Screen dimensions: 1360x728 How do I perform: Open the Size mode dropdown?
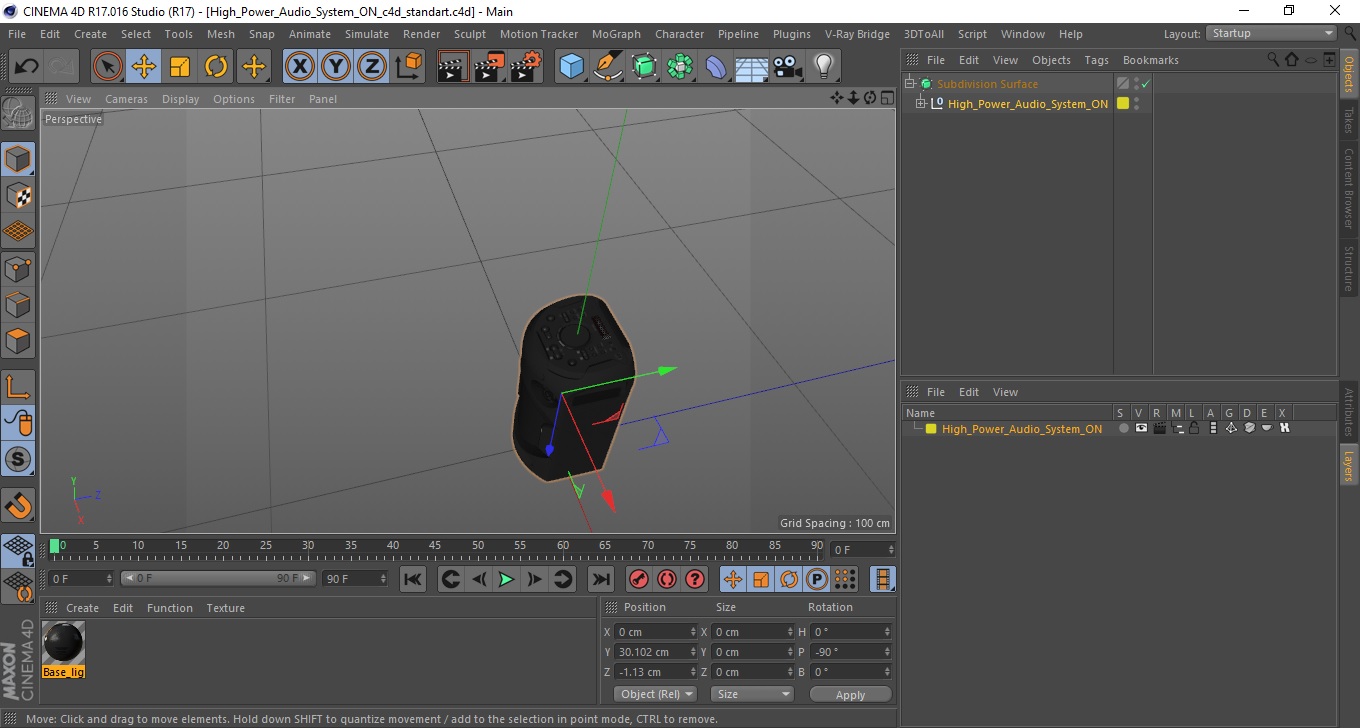[752, 694]
